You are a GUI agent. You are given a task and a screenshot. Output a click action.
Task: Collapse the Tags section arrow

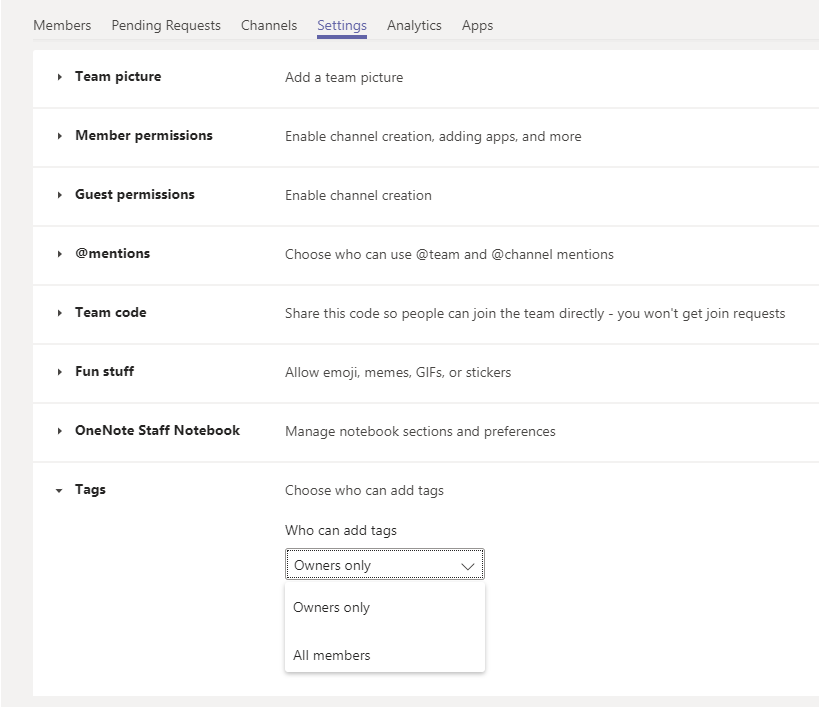[60, 491]
